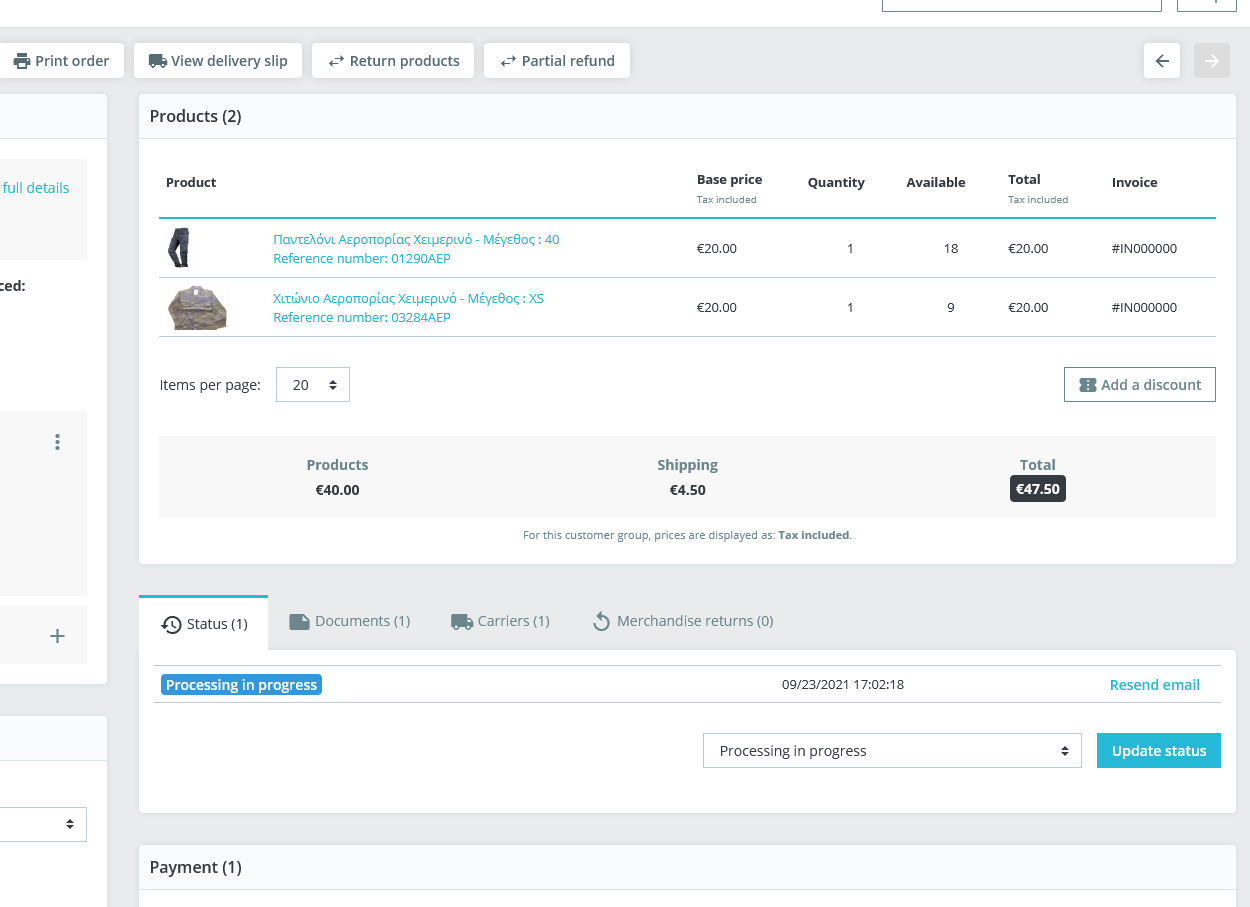1250x907 pixels.
Task: Expand the order status dropdown
Action: click(x=892, y=751)
